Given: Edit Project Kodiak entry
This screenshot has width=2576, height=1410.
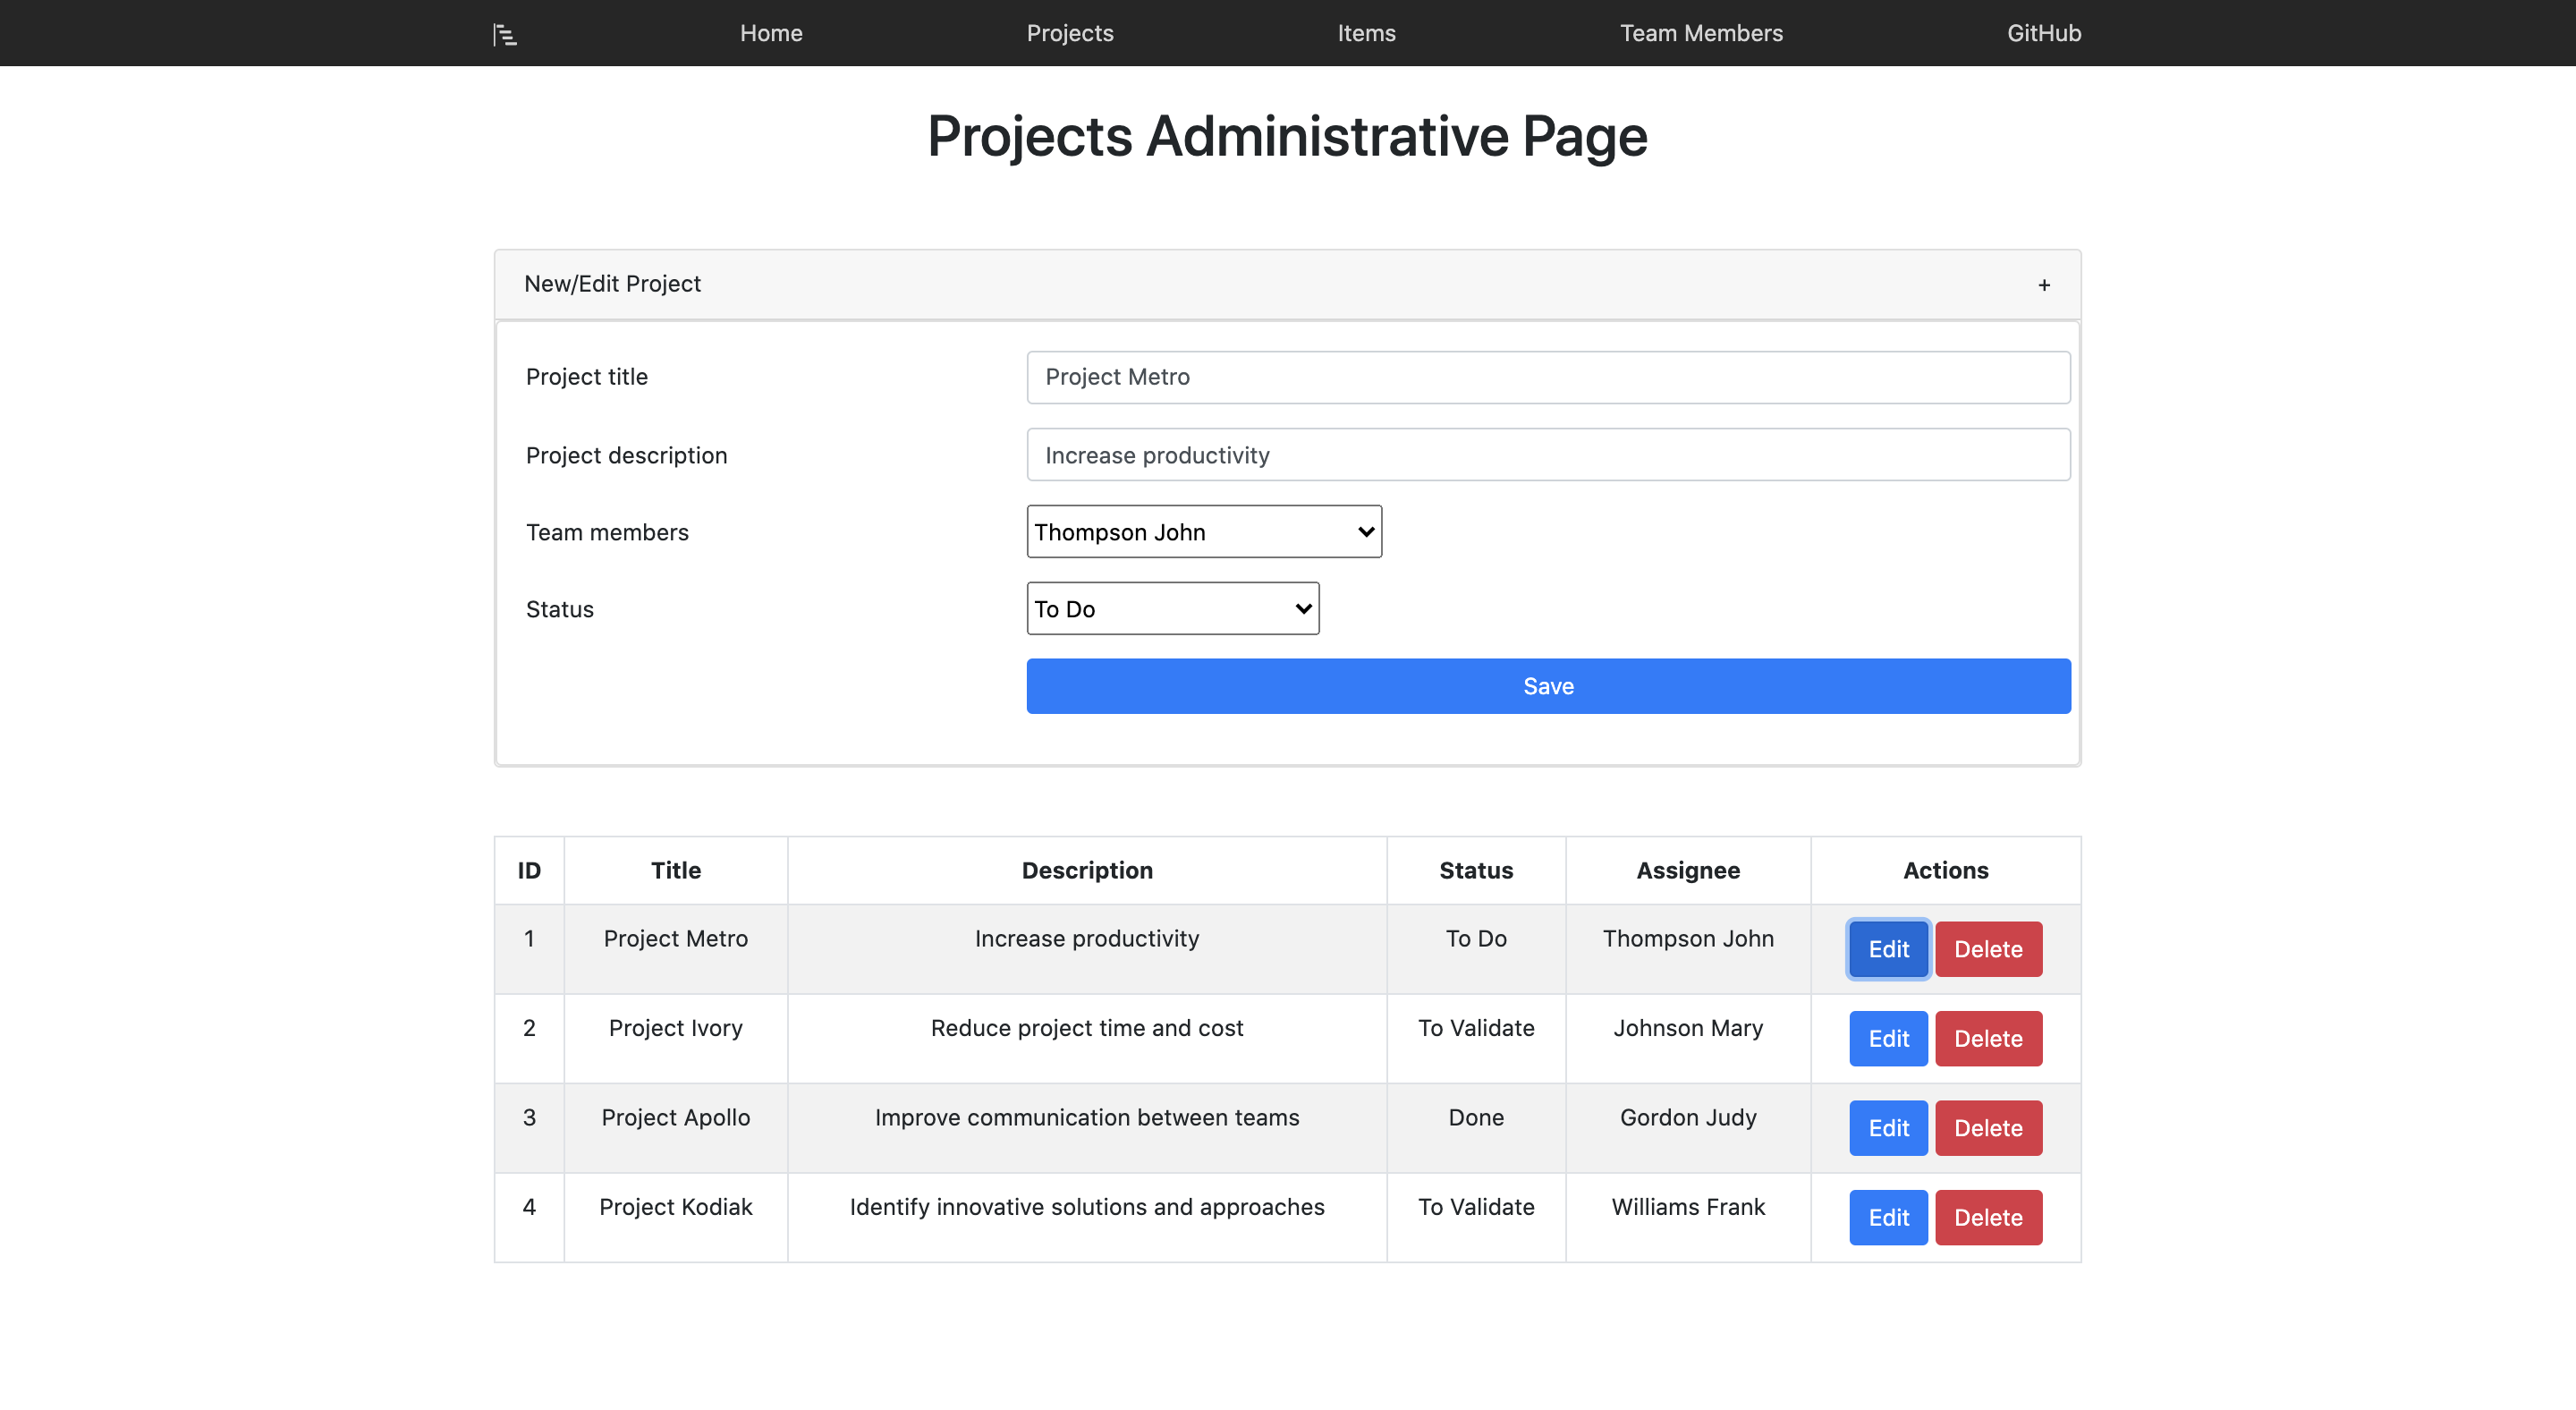Looking at the screenshot, I should tap(1887, 1217).
